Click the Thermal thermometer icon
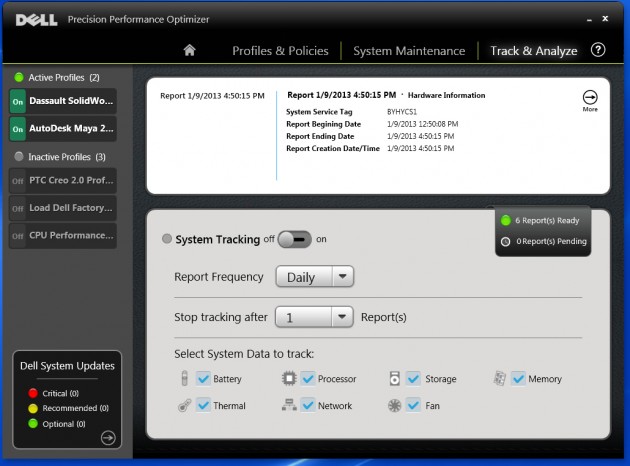Viewport: 630px width, 466px height. point(184,405)
